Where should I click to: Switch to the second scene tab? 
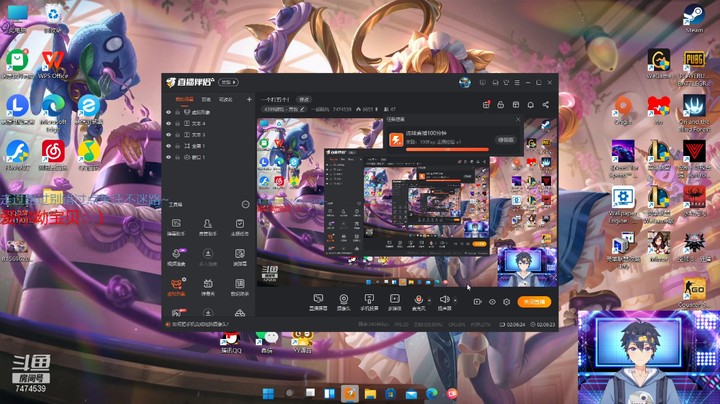[x=206, y=99]
